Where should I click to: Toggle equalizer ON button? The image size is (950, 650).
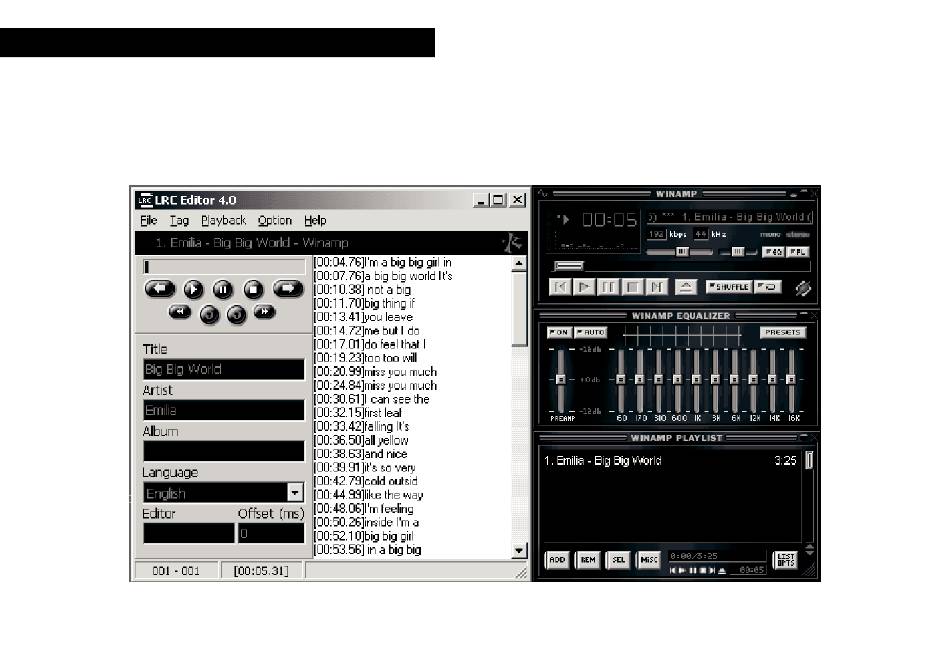click(559, 333)
